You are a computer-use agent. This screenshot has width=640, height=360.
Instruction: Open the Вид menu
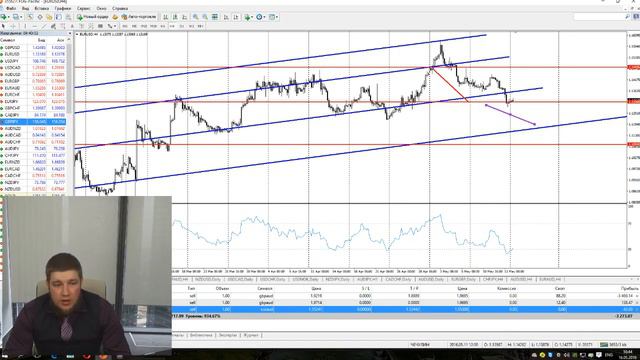pyautogui.click(x=25, y=8)
